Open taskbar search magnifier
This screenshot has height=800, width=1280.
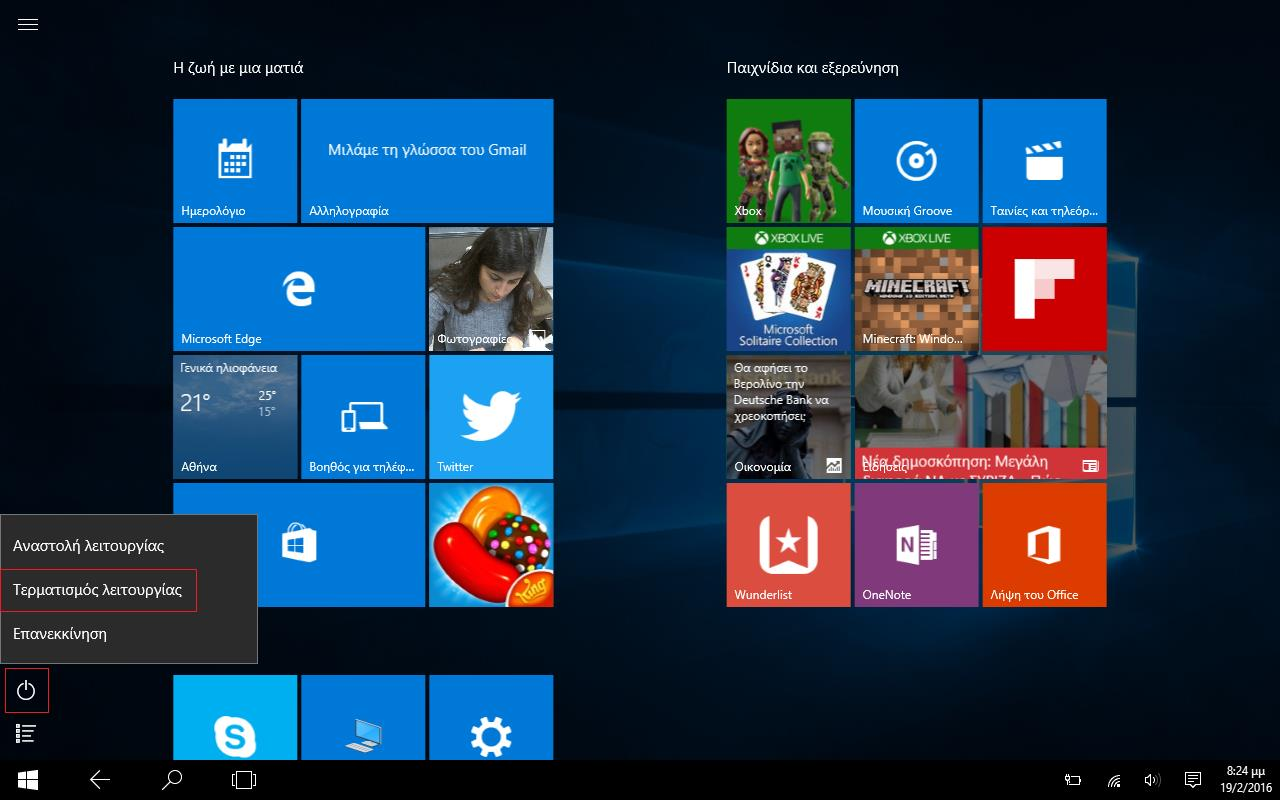[172, 780]
